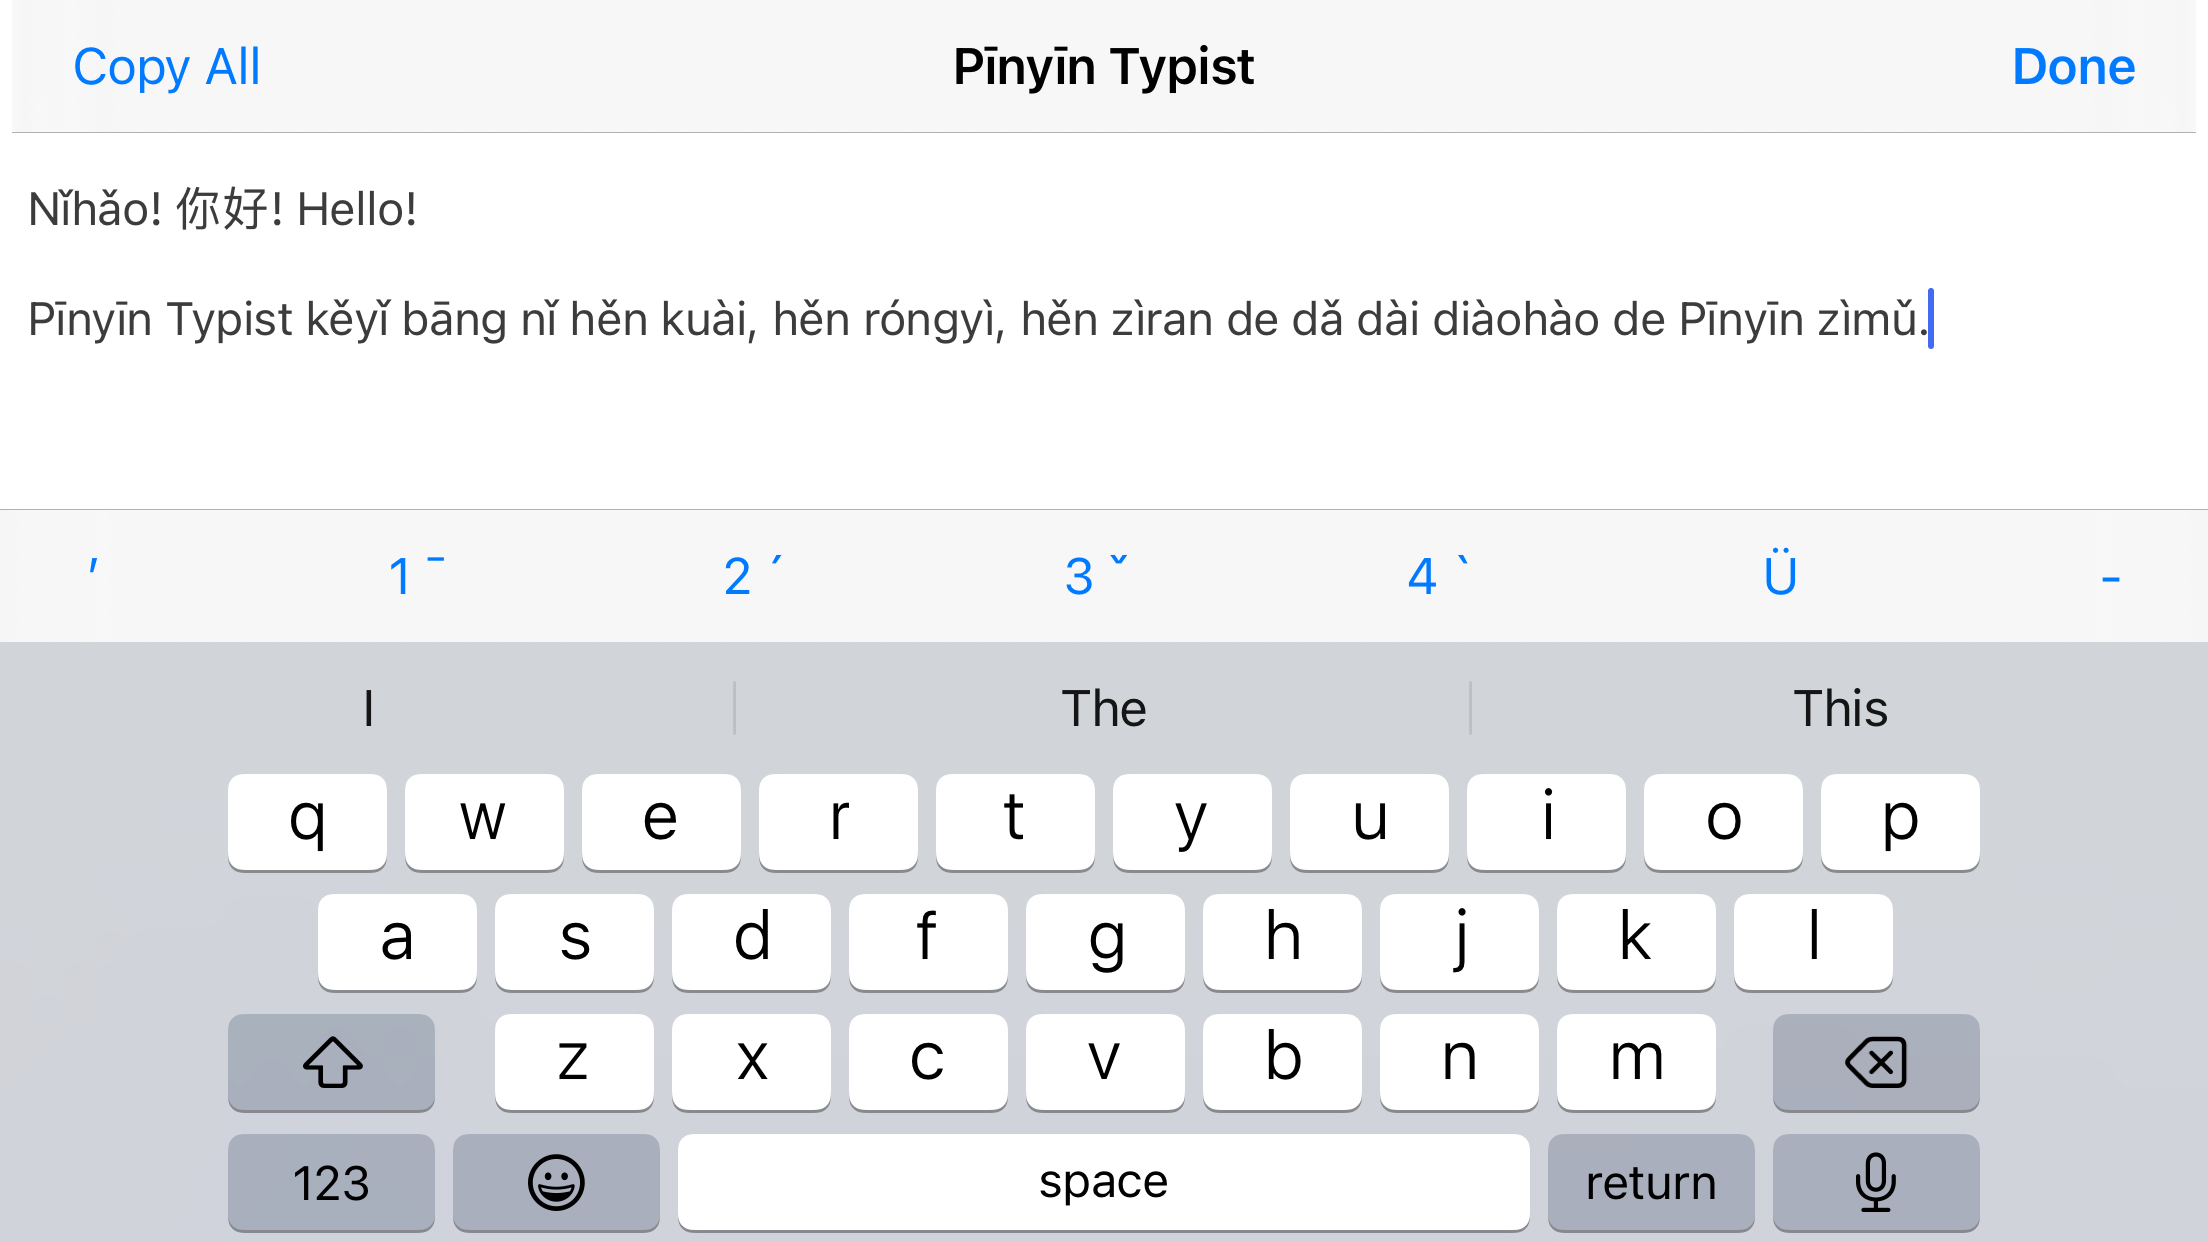This screenshot has width=2208, height=1242.
Task: Tap the backspace delete key
Action: click(x=1876, y=1062)
